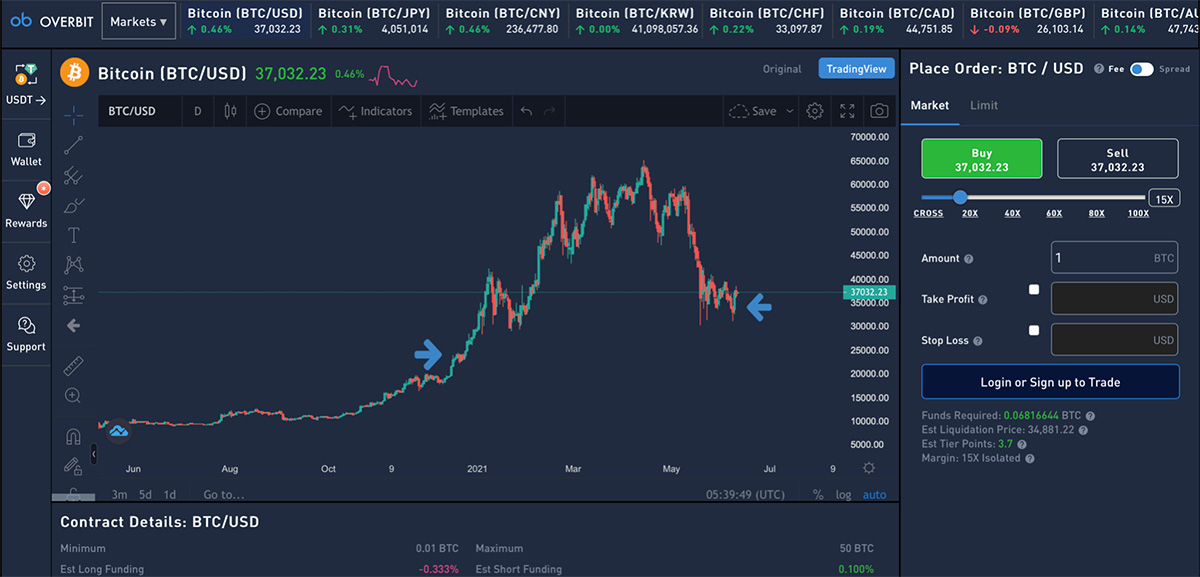Viewport: 1200px width, 577px height.
Task: Toggle the magnet mode tool
Action: point(74,436)
